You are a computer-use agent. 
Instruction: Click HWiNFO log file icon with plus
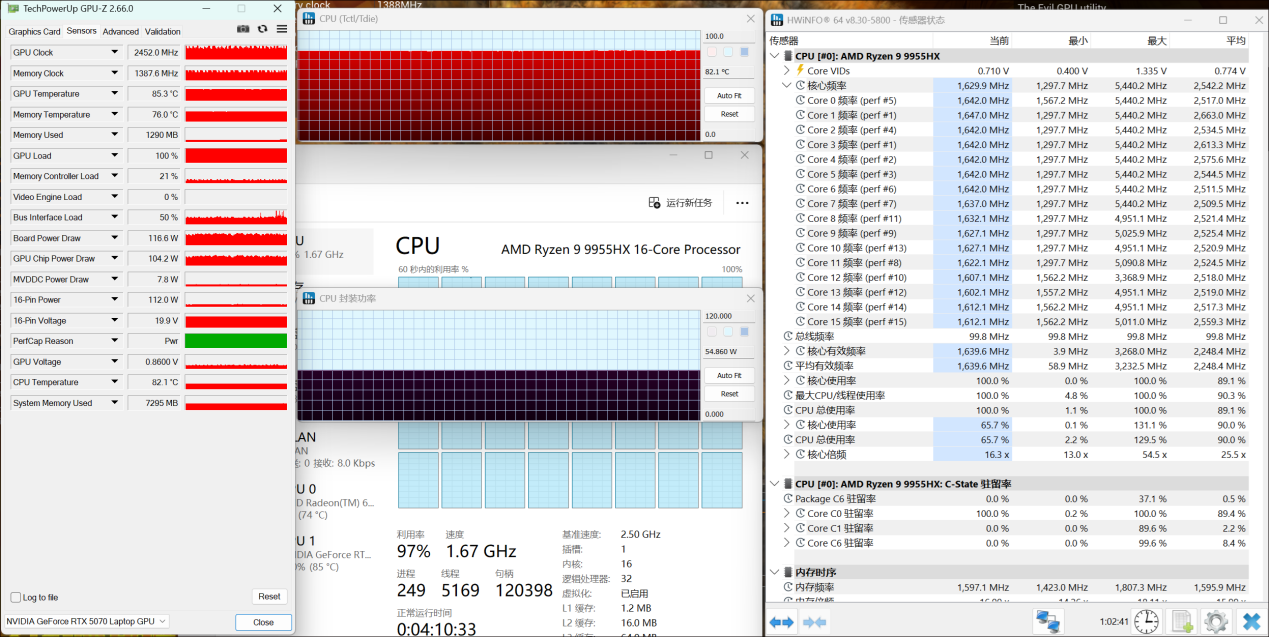coord(1181,622)
